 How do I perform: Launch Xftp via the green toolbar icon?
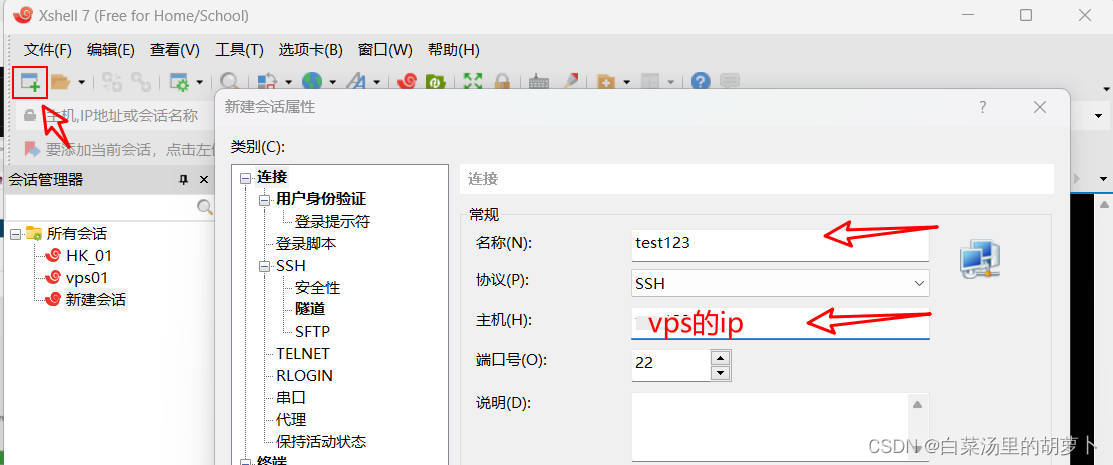click(x=434, y=82)
